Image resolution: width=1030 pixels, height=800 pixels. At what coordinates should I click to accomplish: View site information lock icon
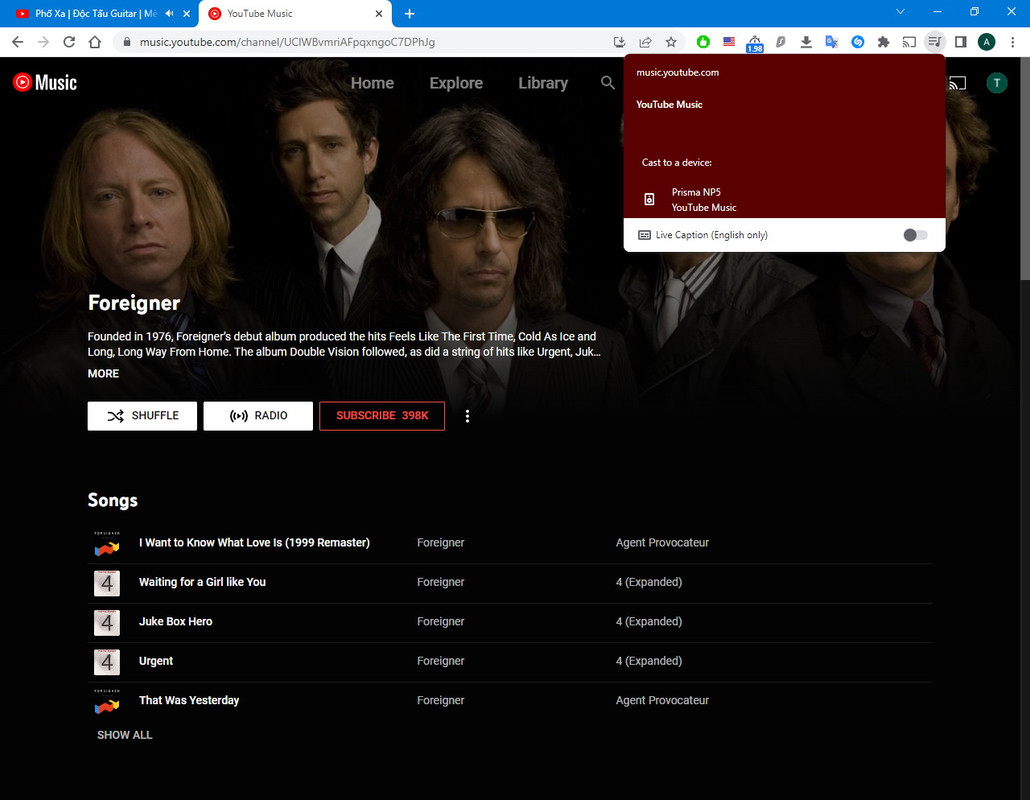coord(127,42)
